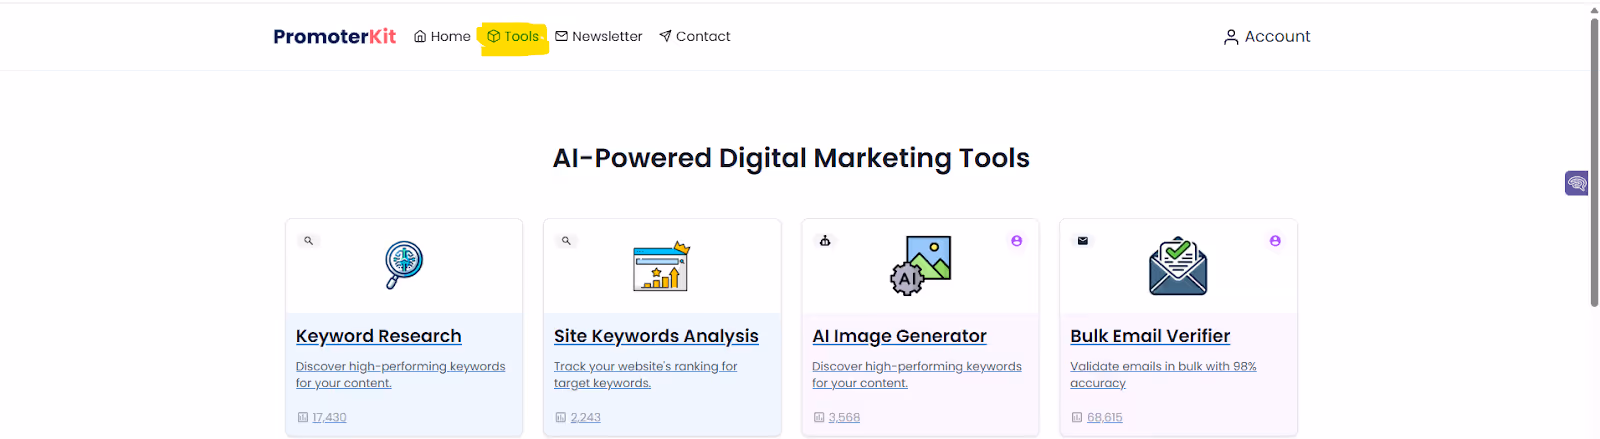Click counter icon beside 3,568
The width and height of the screenshot is (1600, 439).
click(819, 417)
